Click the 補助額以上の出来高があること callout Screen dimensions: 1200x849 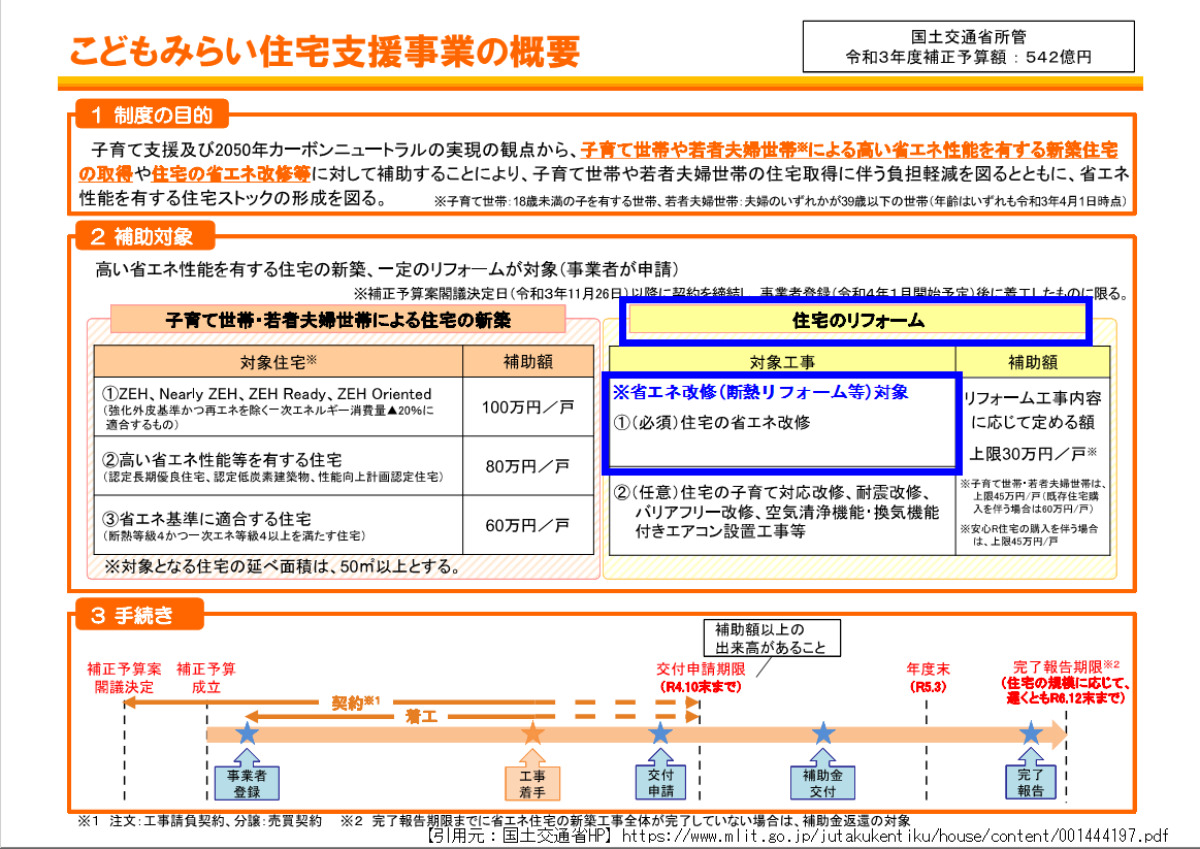pyautogui.click(x=772, y=638)
